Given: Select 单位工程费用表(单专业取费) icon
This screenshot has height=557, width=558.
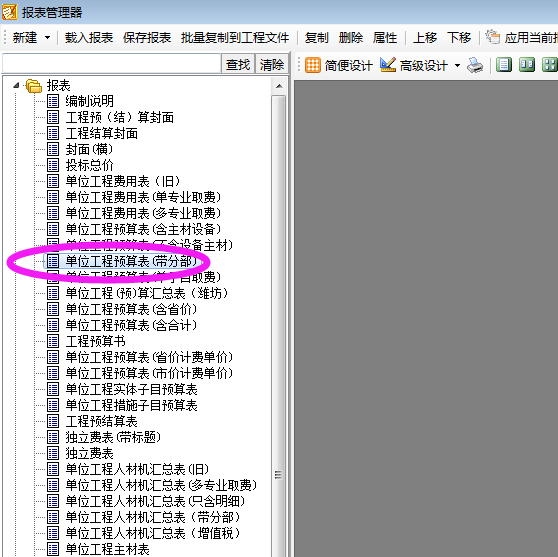Looking at the screenshot, I should point(53,197).
